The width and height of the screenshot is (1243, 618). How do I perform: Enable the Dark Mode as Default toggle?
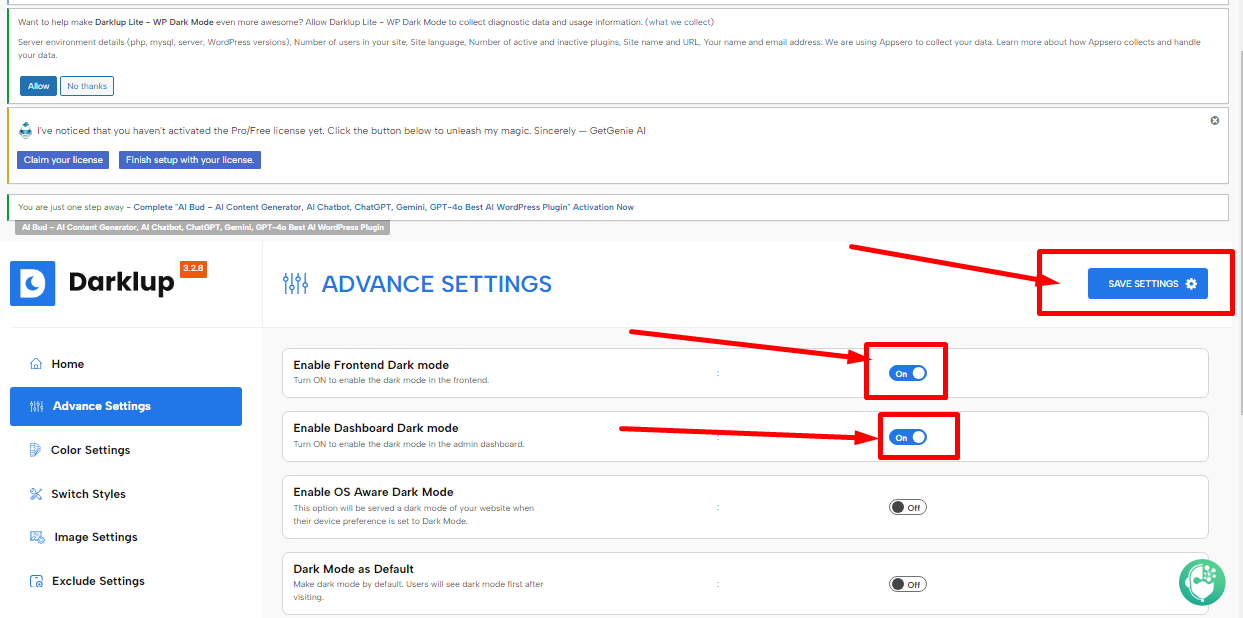tap(908, 584)
